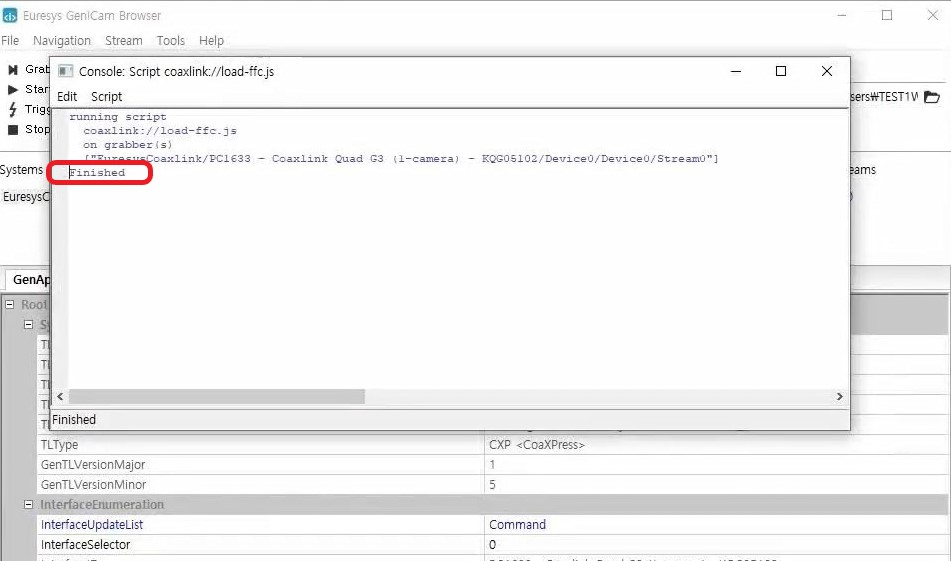
Task: Collapse the Root tree node
Action: (10, 305)
